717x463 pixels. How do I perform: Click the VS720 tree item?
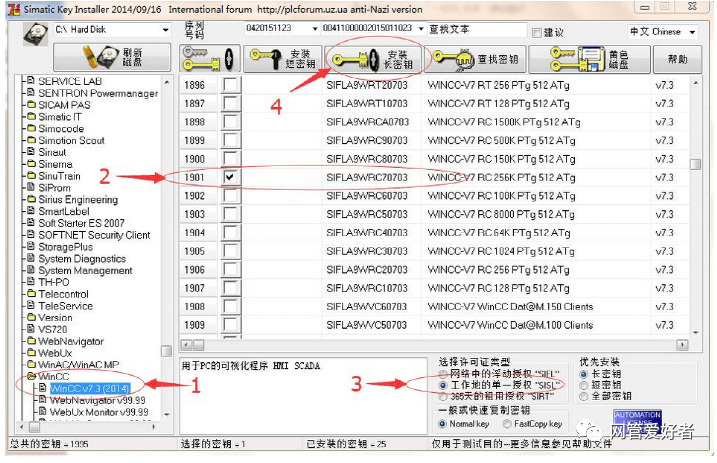pyautogui.click(x=53, y=330)
